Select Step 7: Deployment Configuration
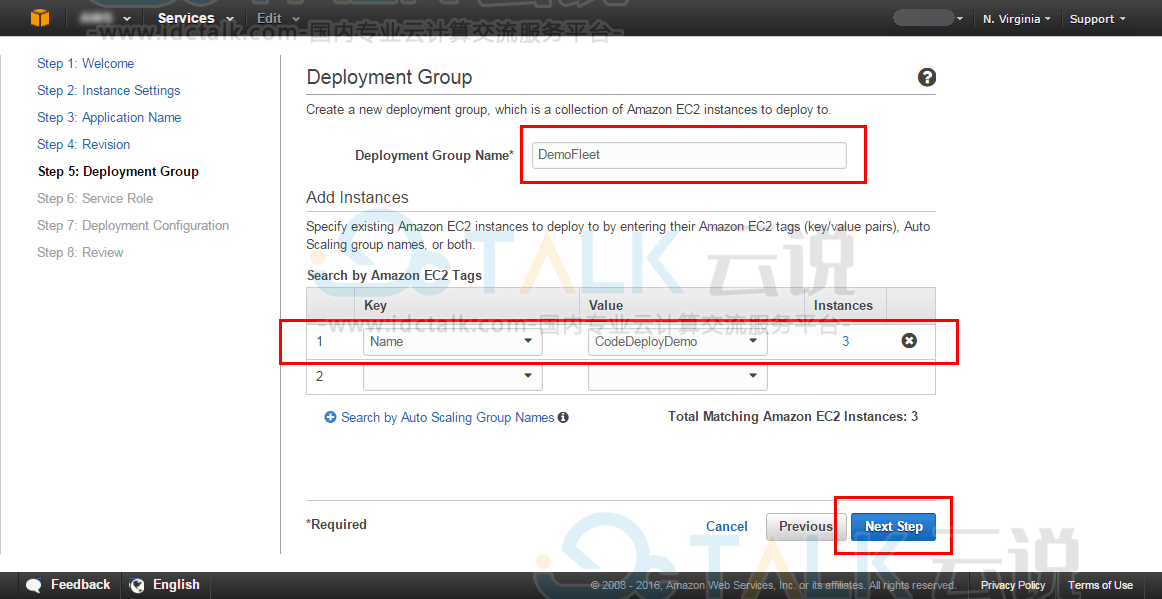The image size is (1162, 599). (133, 225)
